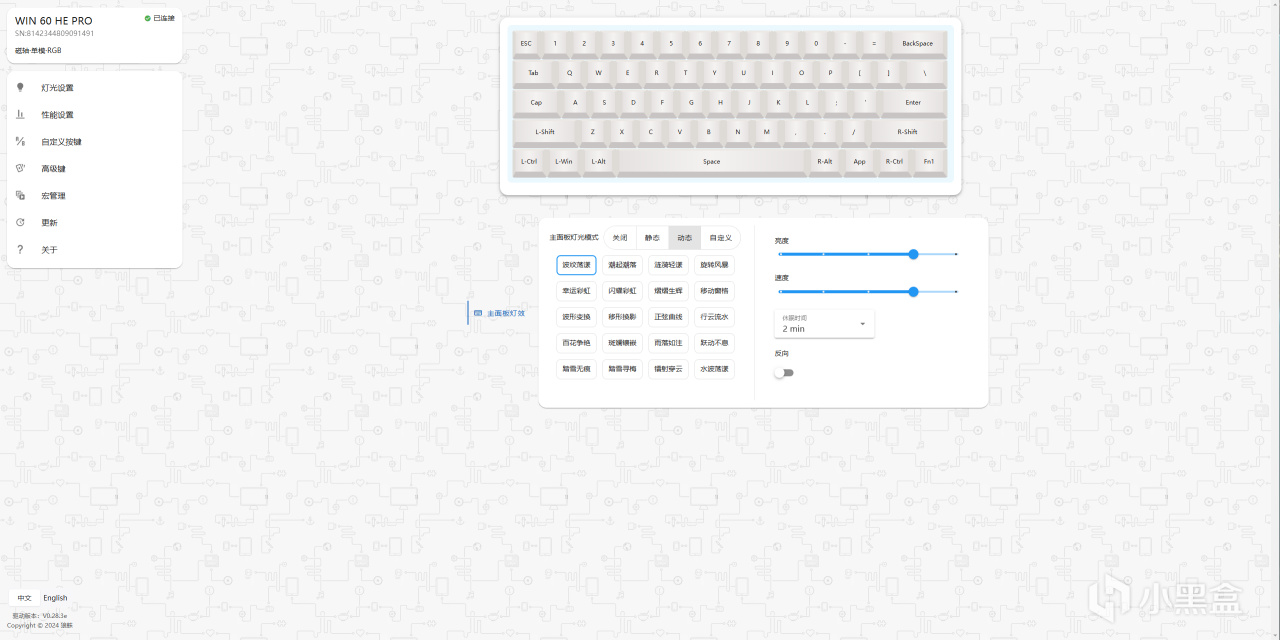Select the Tab key on keyboard preview
This screenshot has height=640, width=1280.
tap(533, 73)
